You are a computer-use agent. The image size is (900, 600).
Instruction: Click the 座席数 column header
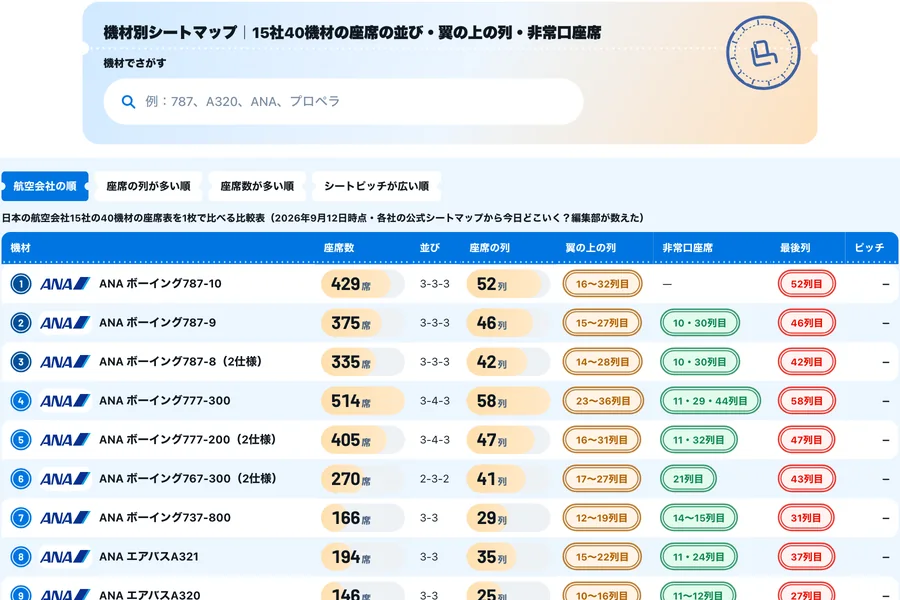(339, 247)
